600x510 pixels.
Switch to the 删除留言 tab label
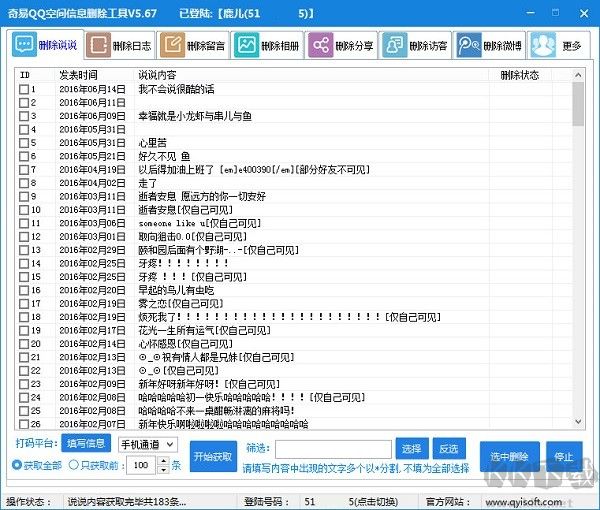205,46
